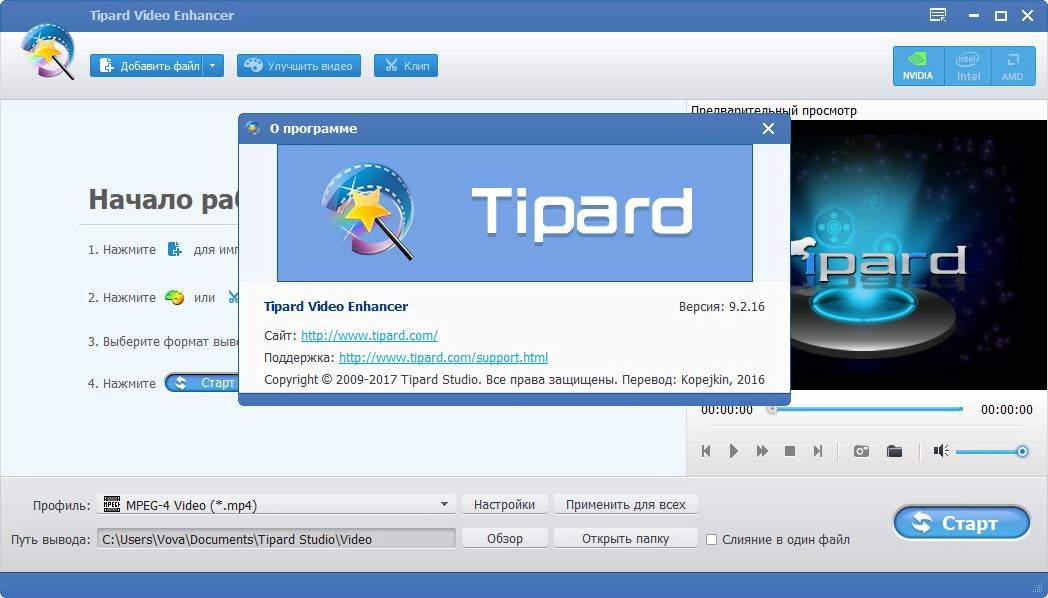Click the Предварительный просмотр label
This screenshot has width=1048, height=598.
773,111
